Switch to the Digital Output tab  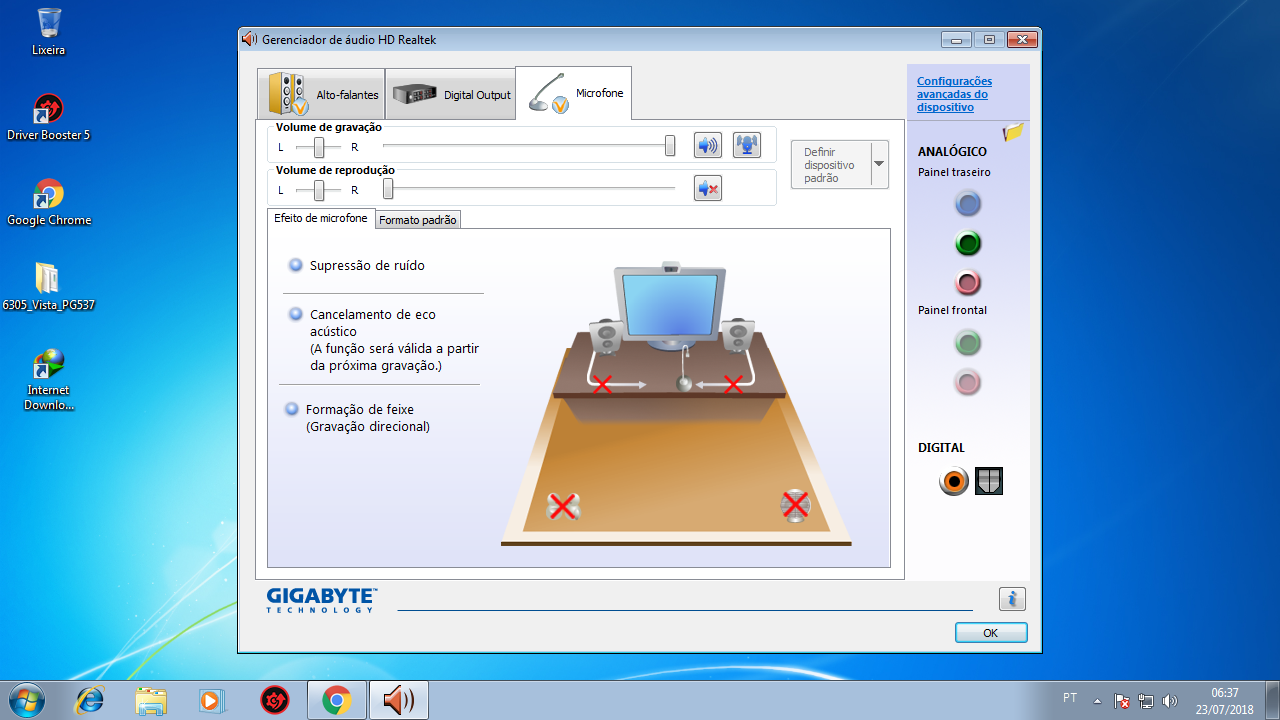(450, 95)
